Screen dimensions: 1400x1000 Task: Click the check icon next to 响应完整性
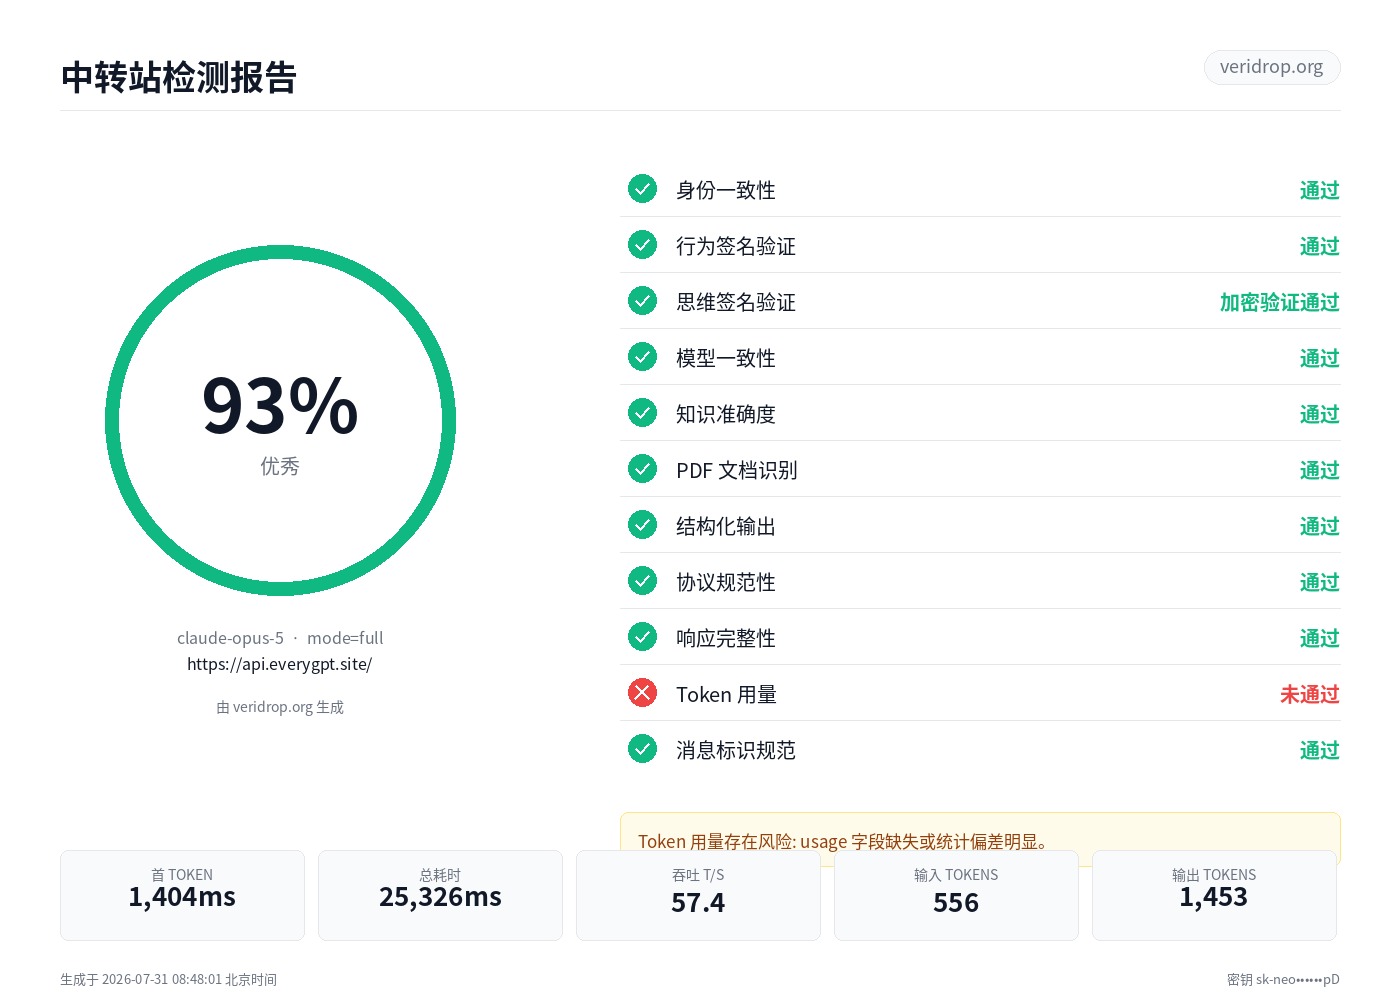tap(642, 636)
